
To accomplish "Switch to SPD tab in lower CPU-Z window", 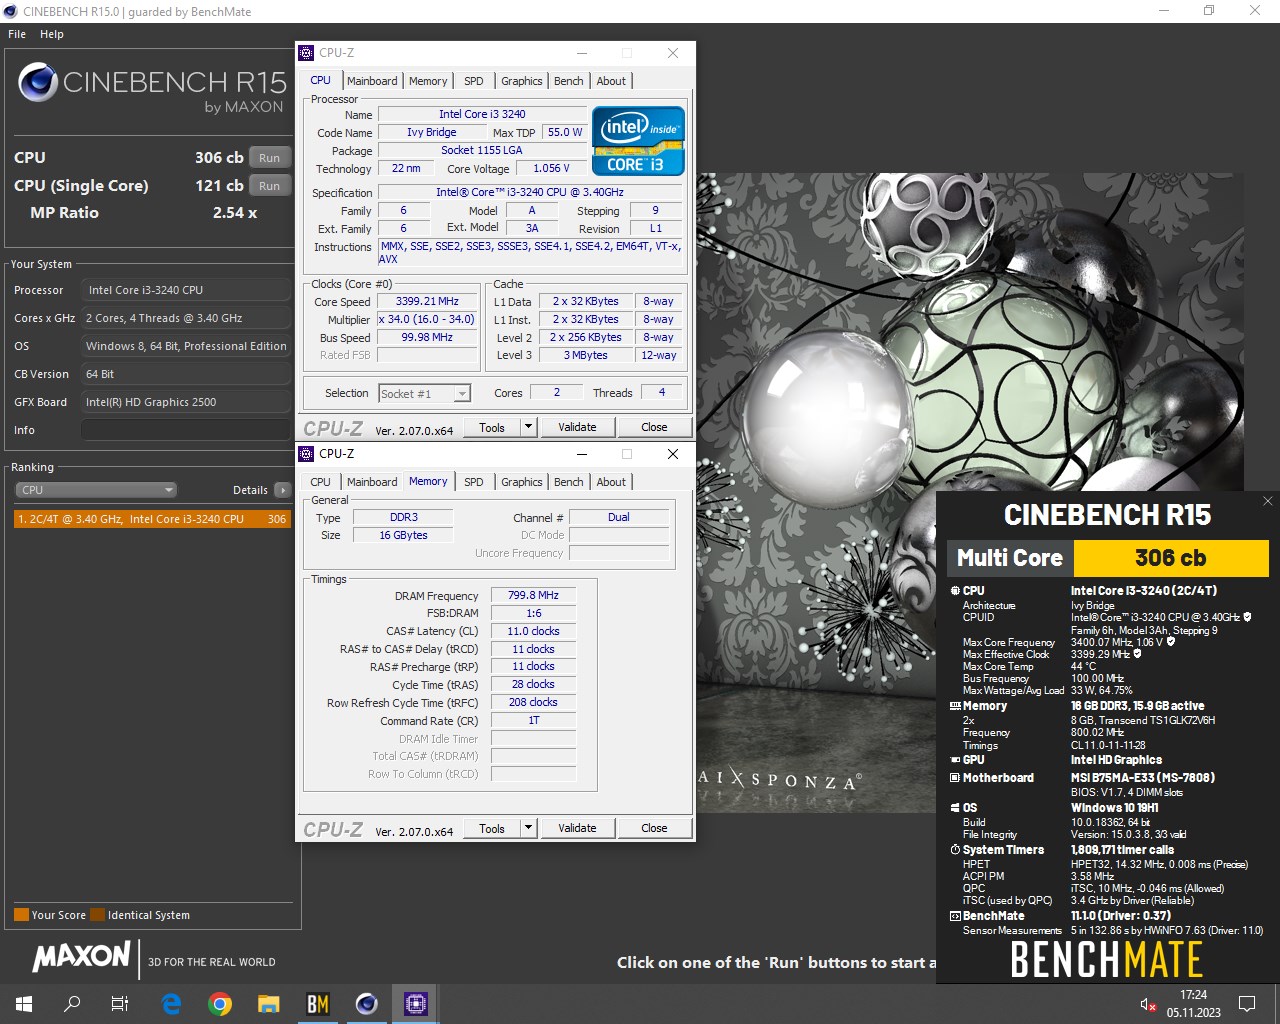I will click(474, 482).
